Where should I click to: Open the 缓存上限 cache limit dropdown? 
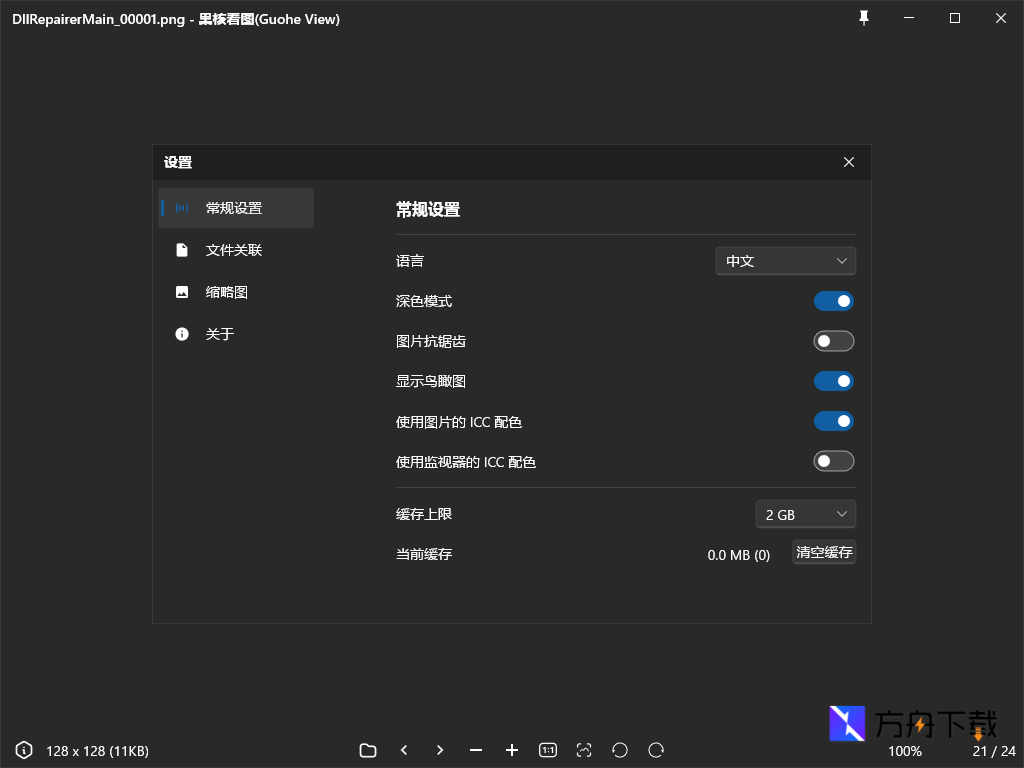(806, 513)
